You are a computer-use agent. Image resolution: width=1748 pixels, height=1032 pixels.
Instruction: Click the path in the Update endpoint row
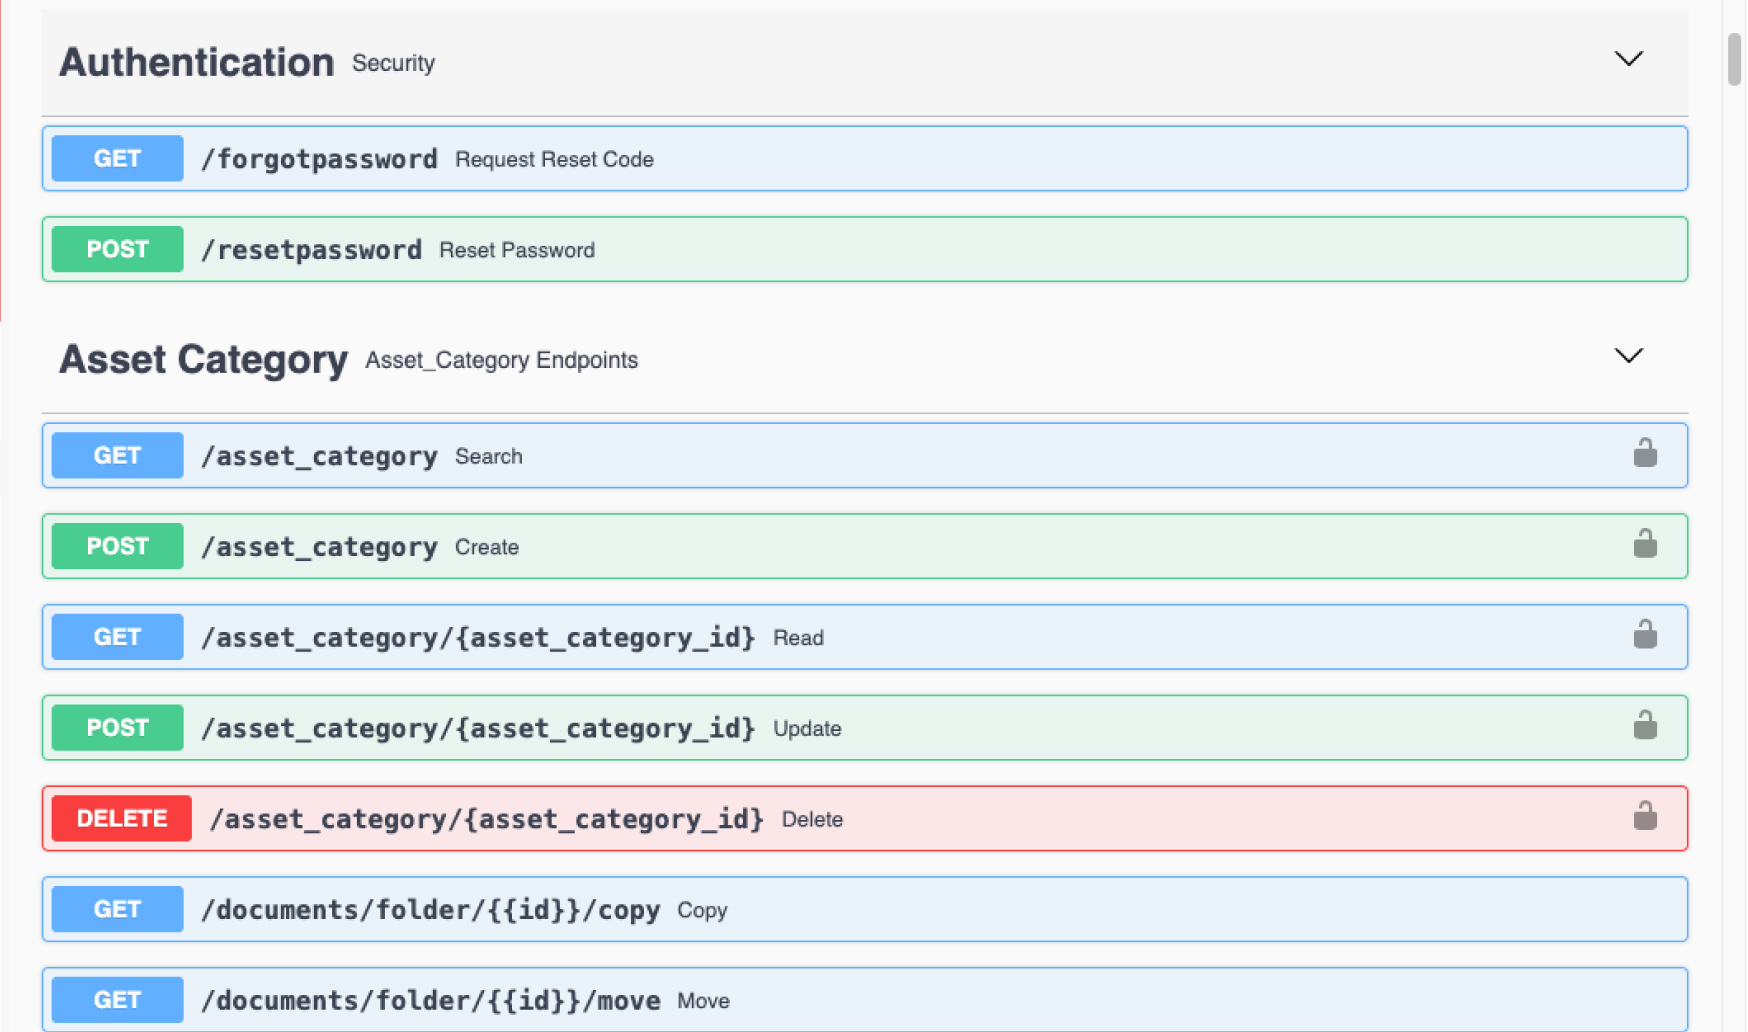[478, 728]
